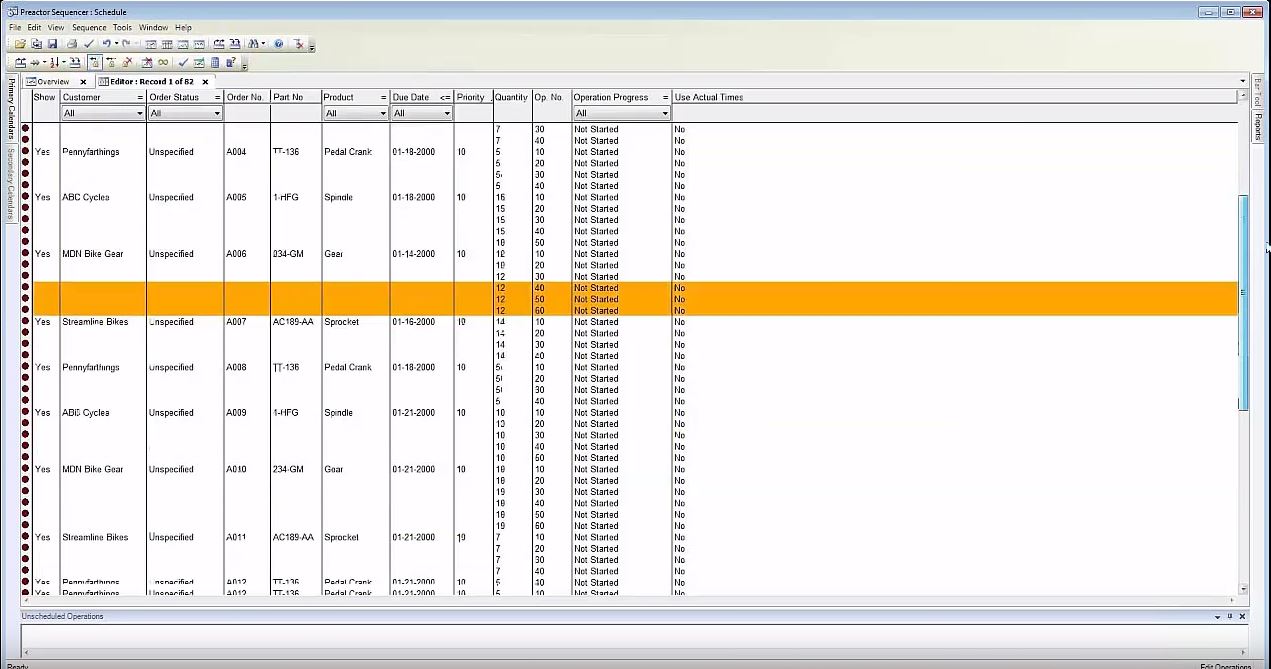Open the Customer filter dropdown

click(139, 114)
